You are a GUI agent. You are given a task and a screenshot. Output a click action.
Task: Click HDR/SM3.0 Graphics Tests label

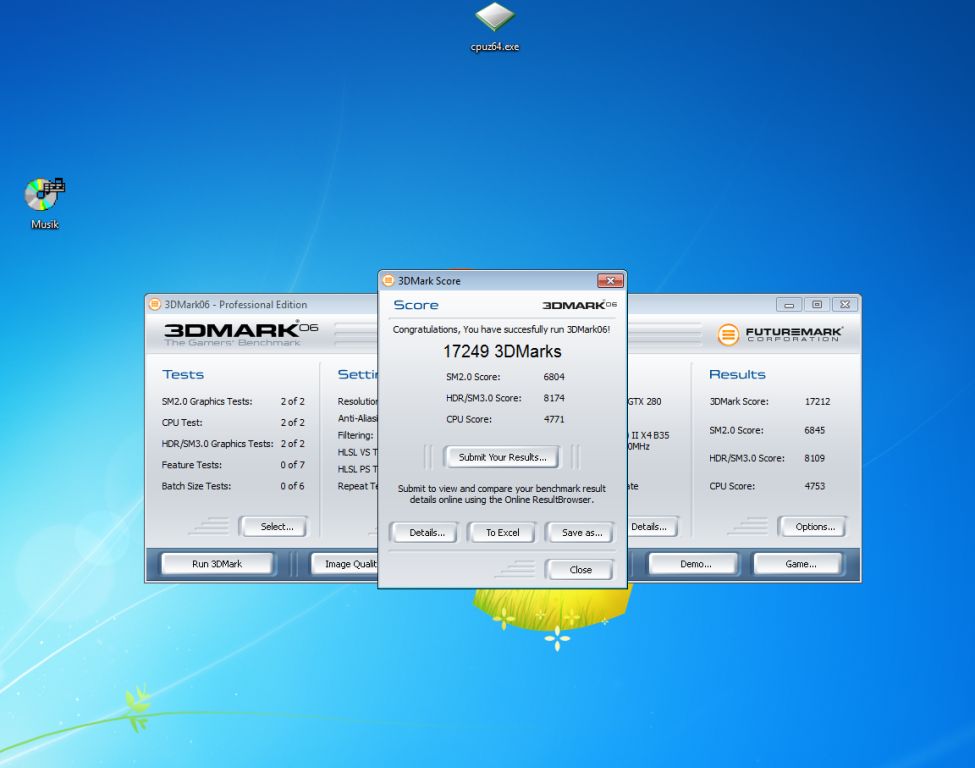point(218,443)
